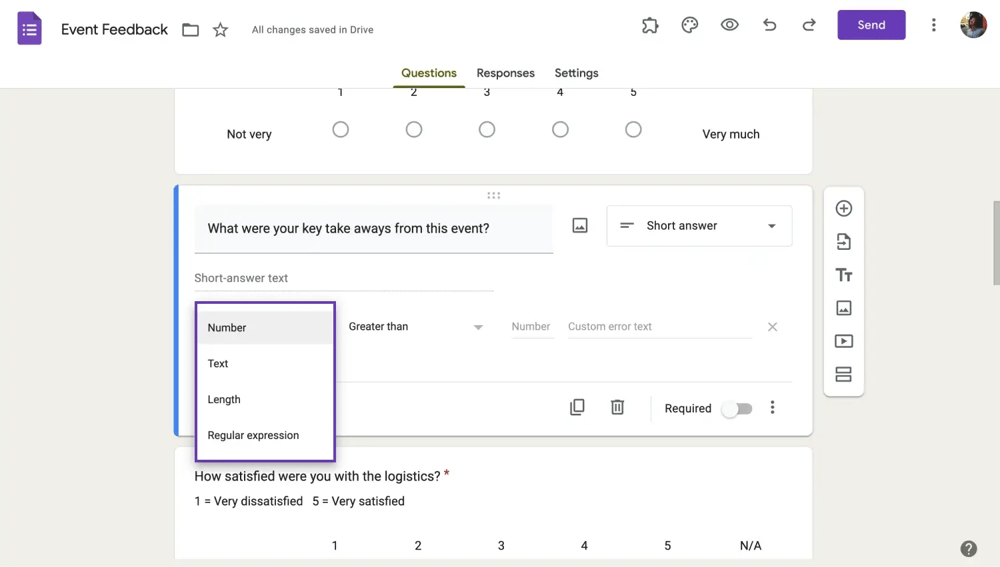Screen dimensions: 1000x567
Task: Add title and description via Tt icon
Action: pos(843,275)
